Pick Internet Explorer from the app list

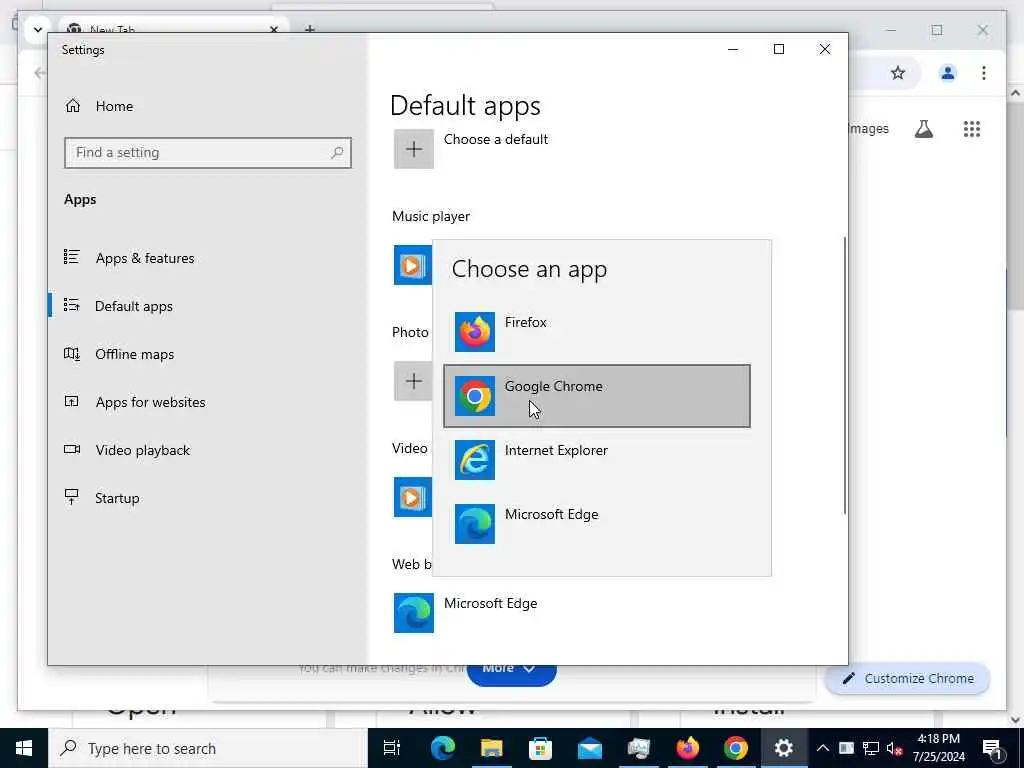point(597,460)
